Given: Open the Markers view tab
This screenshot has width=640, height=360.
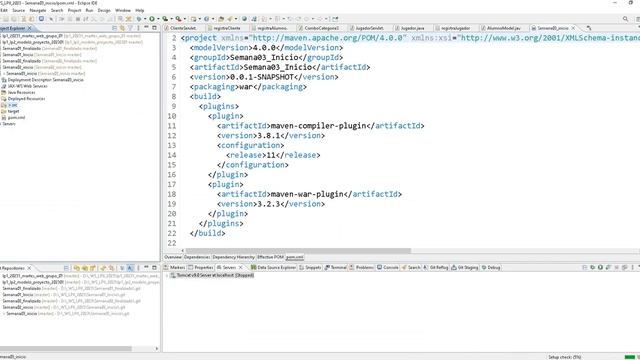Looking at the screenshot, I should tap(175, 267).
